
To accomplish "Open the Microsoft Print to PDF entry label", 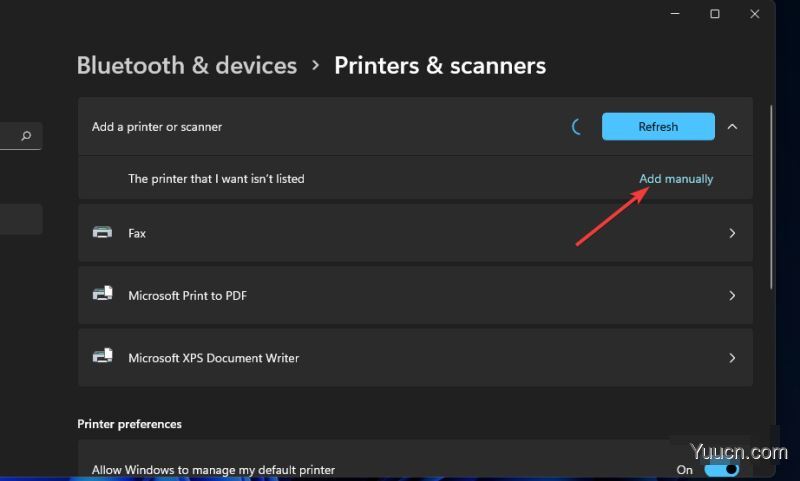I will pos(187,296).
